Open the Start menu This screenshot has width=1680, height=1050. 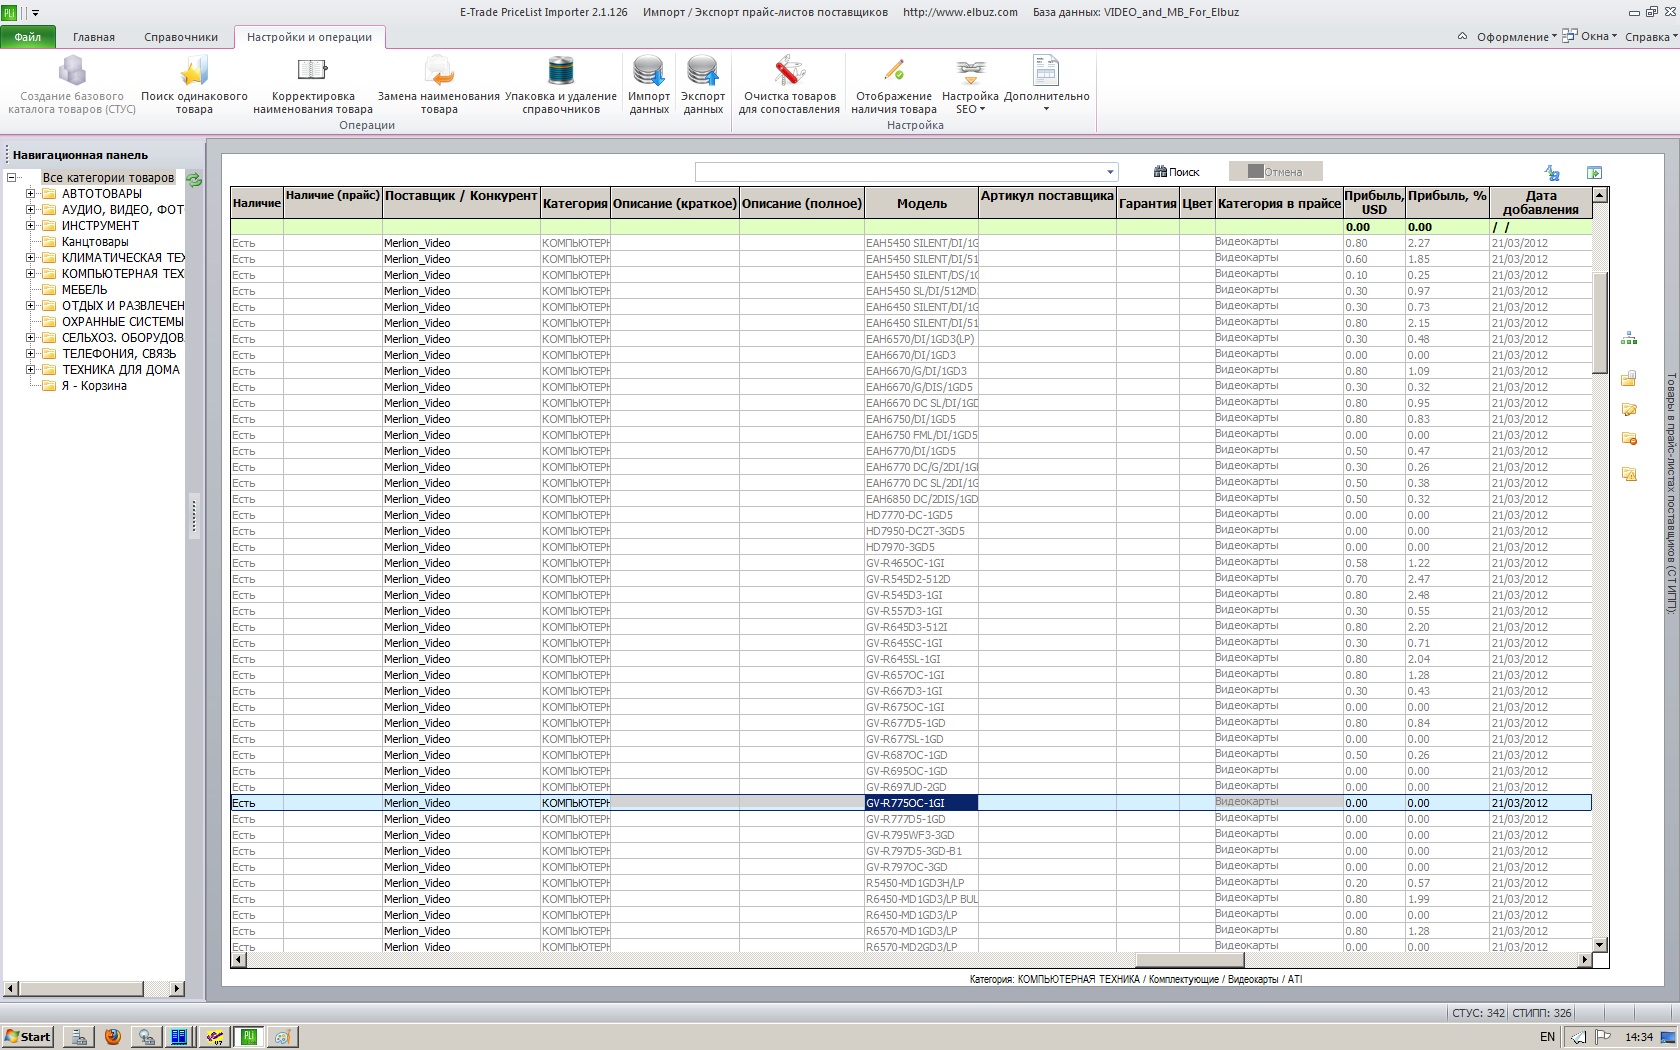coord(28,1037)
